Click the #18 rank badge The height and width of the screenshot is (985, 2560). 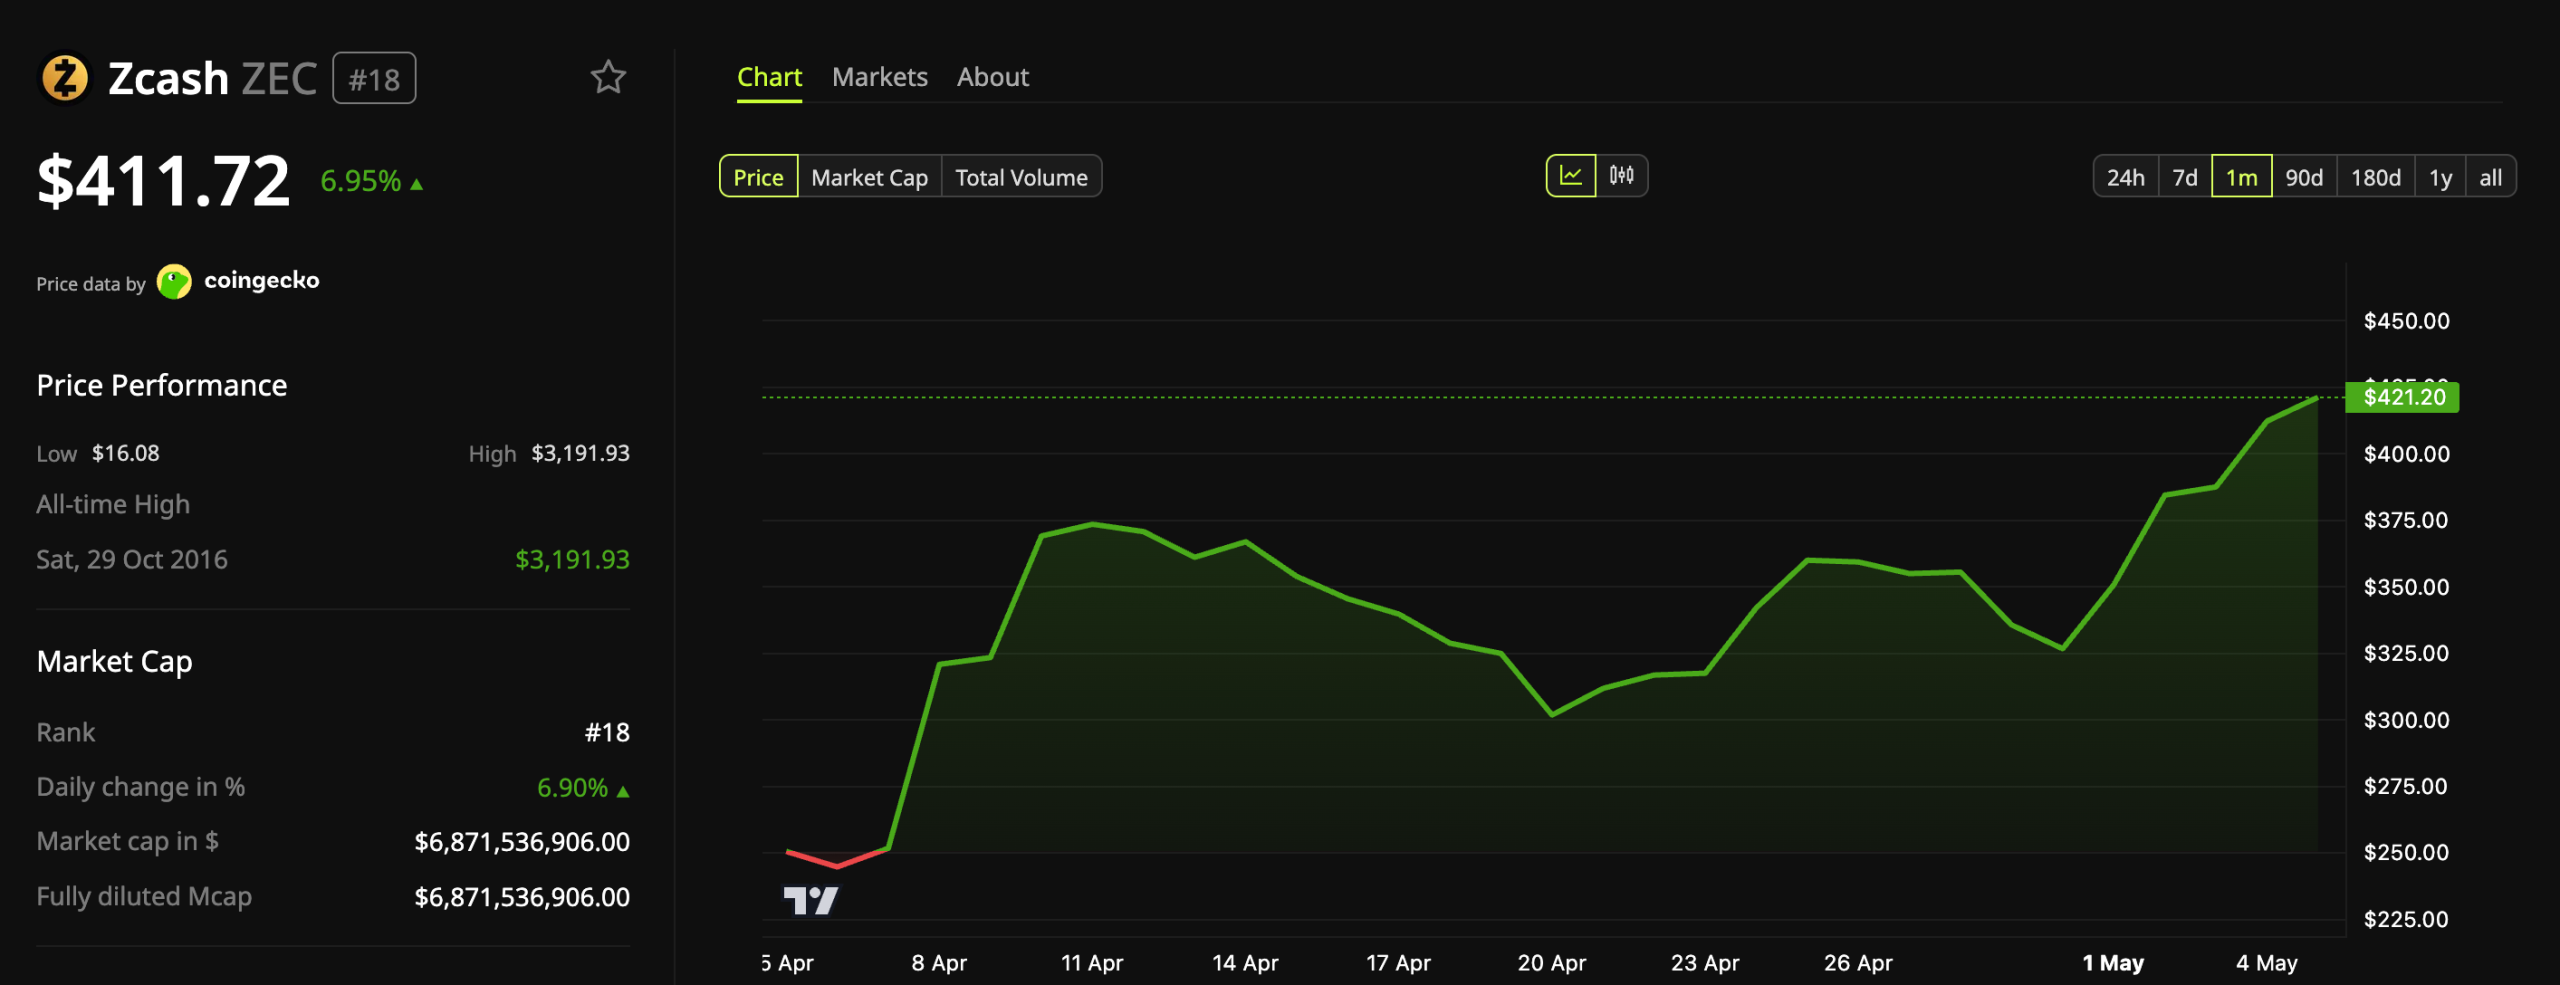pos(374,78)
